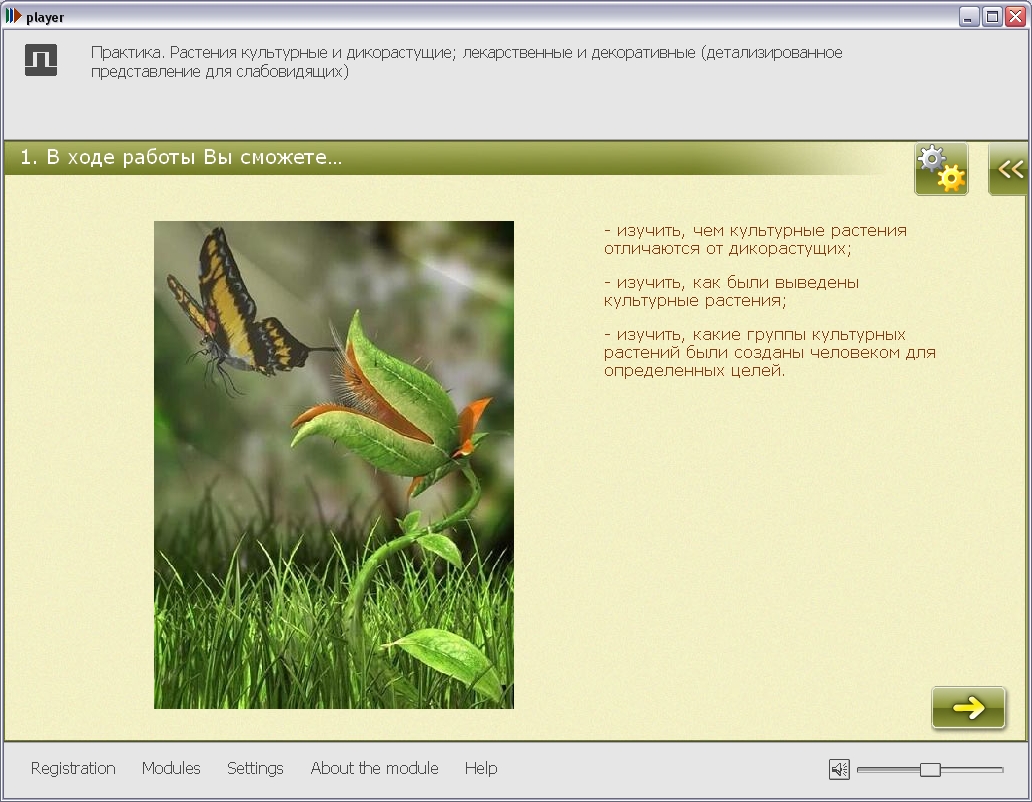Open the Settings menu
Image resolution: width=1032 pixels, height=802 pixels.
pos(255,768)
